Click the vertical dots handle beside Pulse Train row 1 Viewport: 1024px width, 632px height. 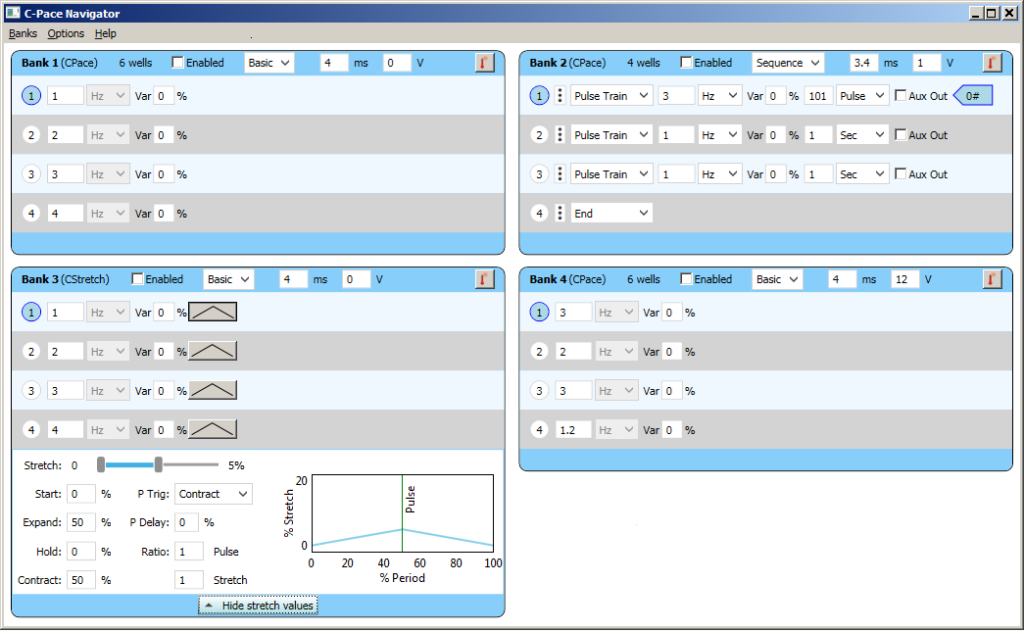click(x=559, y=95)
